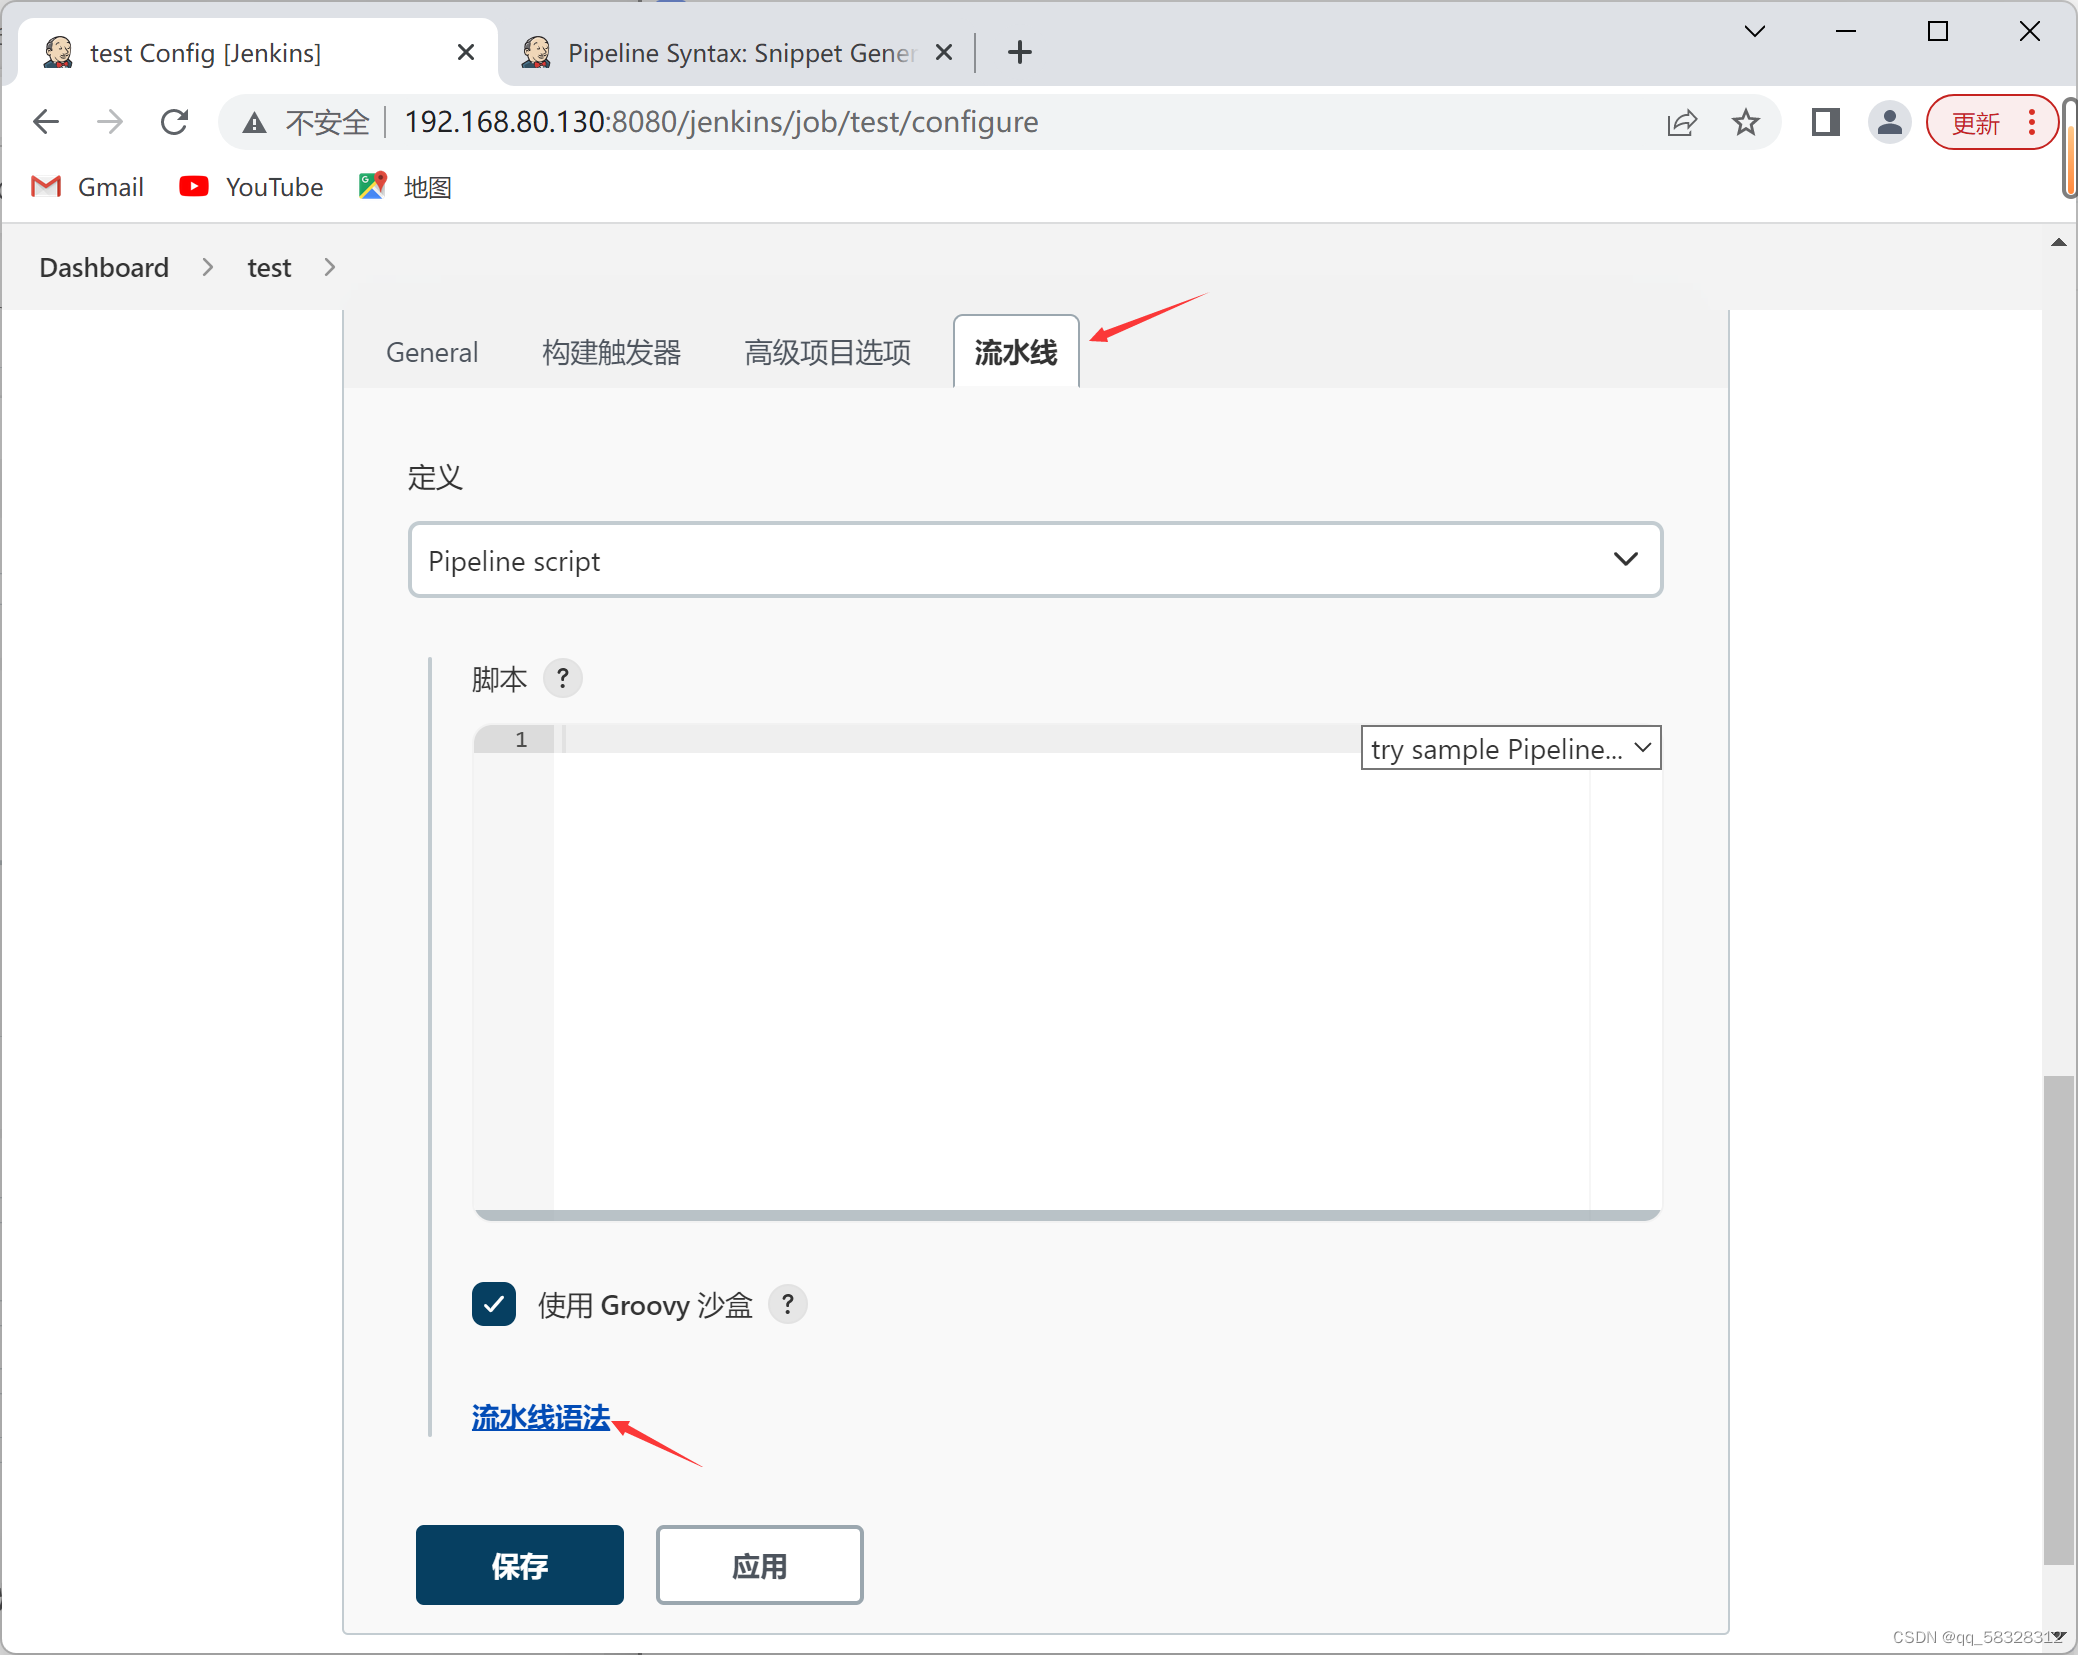Open the try sample Pipeline dropdown

click(x=1510, y=748)
